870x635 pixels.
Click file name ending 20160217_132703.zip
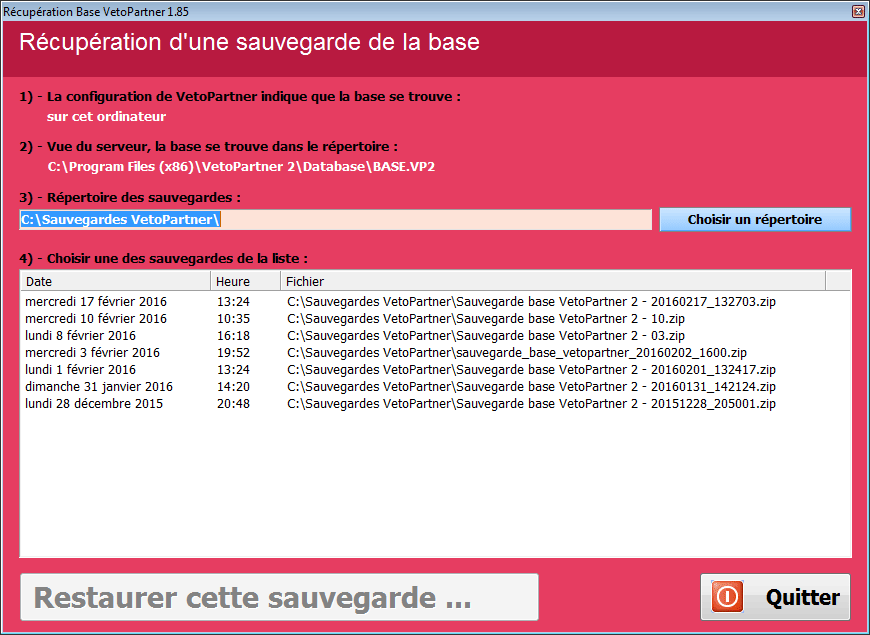click(531, 301)
